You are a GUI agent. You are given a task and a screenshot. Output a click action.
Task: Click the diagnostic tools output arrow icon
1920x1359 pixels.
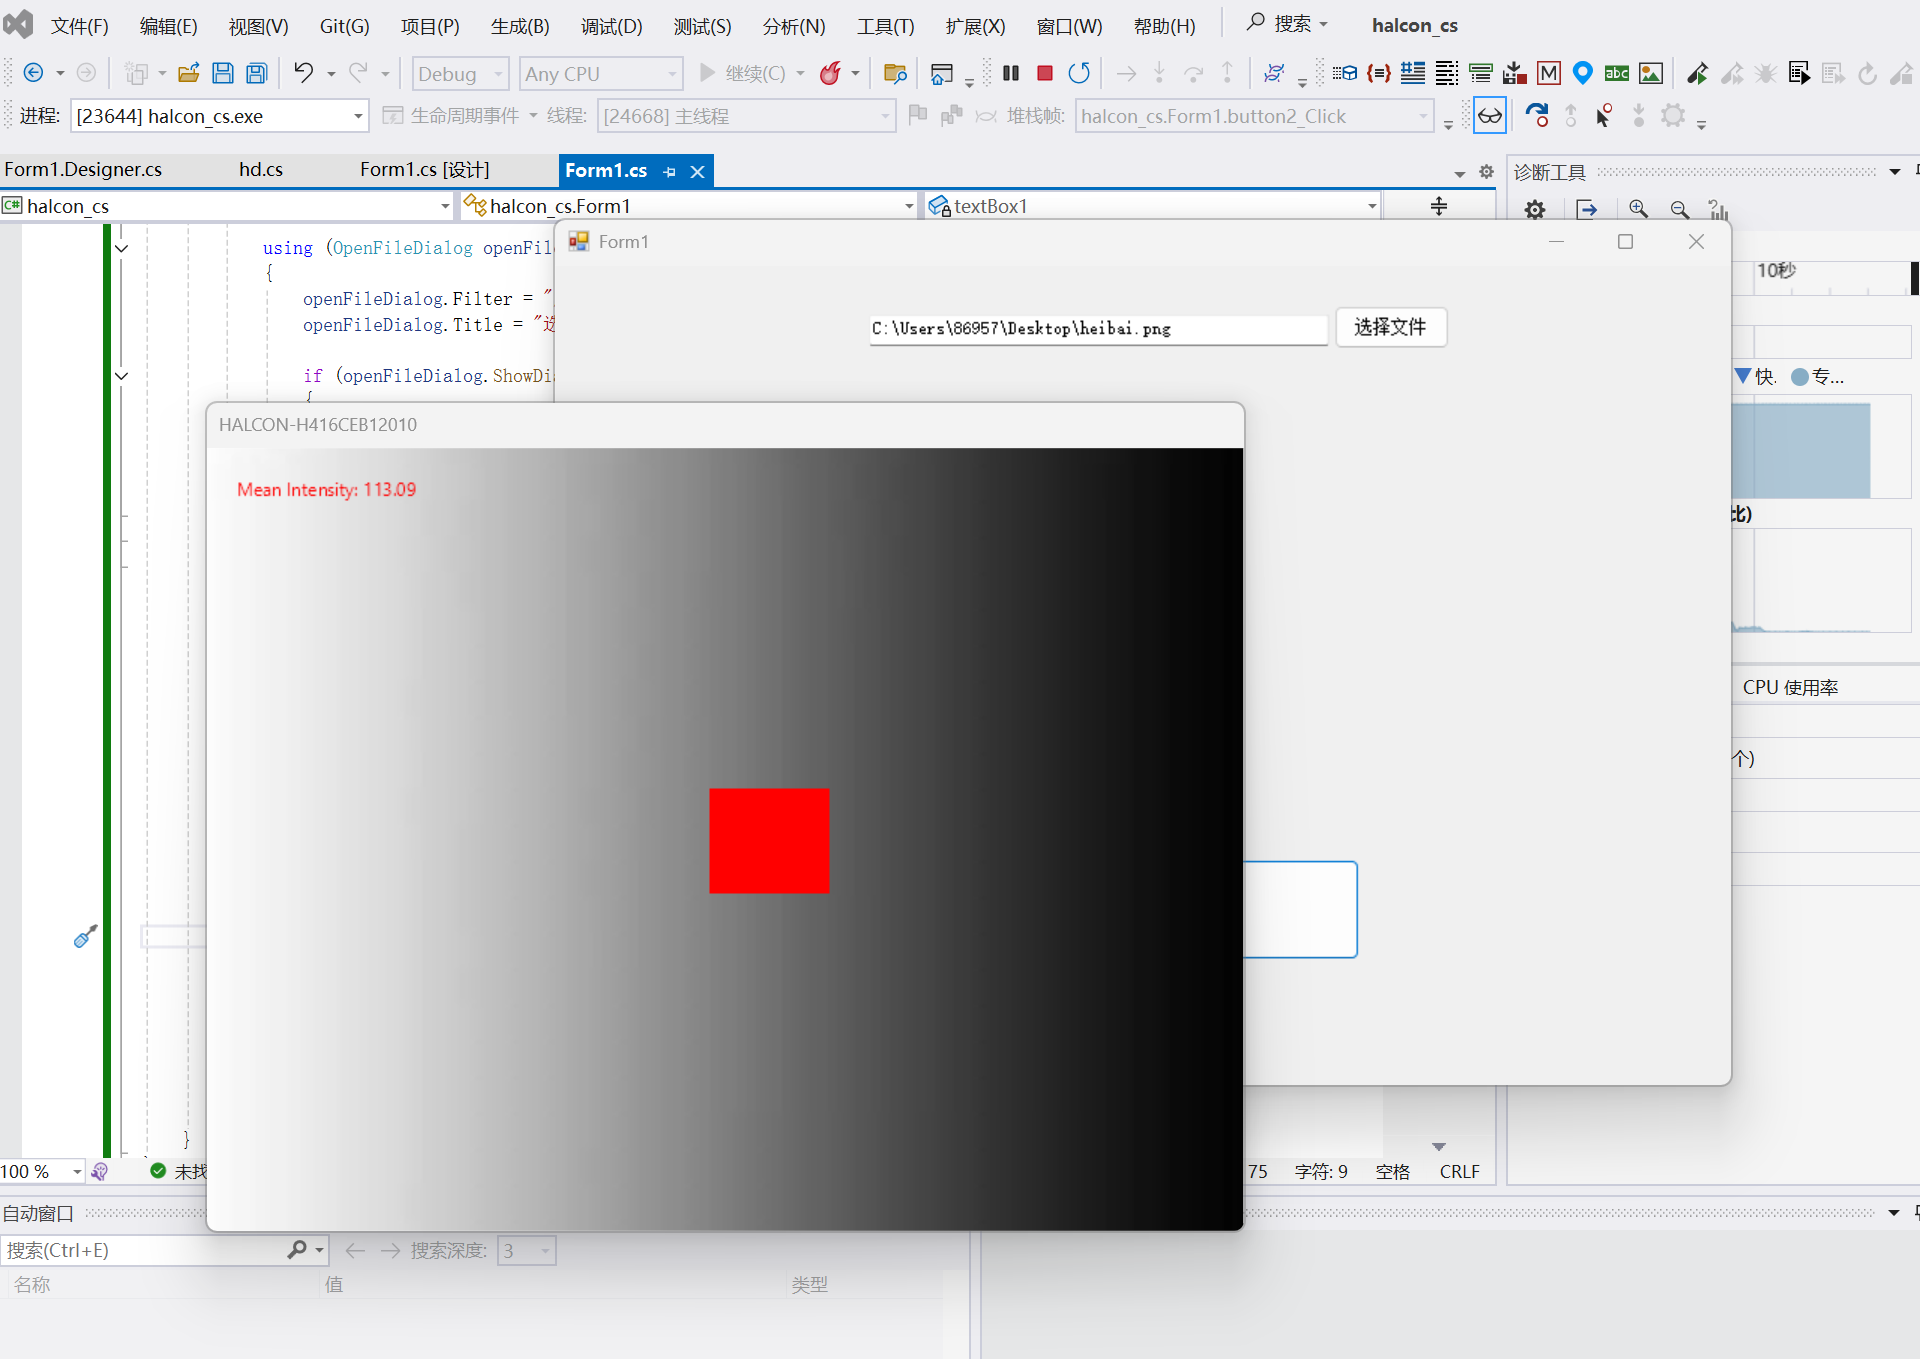pyautogui.click(x=1587, y=209)
